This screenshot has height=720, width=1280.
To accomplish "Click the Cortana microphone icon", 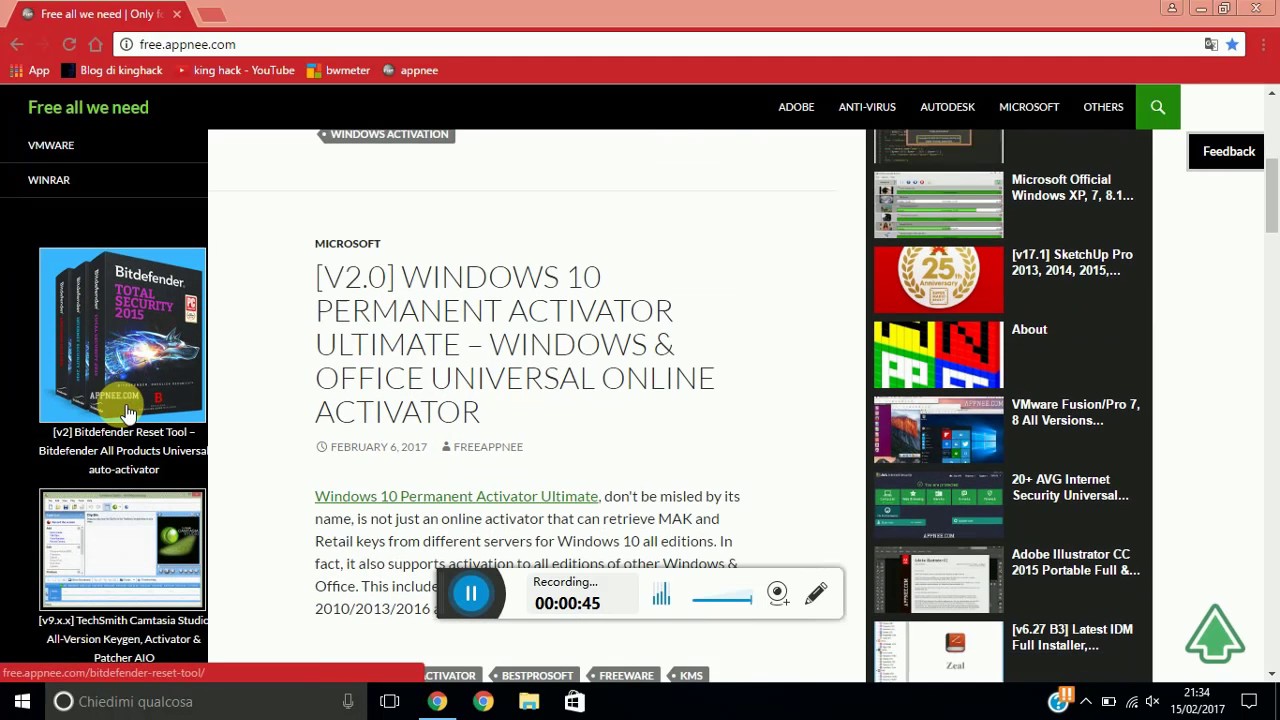I will point(348,701).
